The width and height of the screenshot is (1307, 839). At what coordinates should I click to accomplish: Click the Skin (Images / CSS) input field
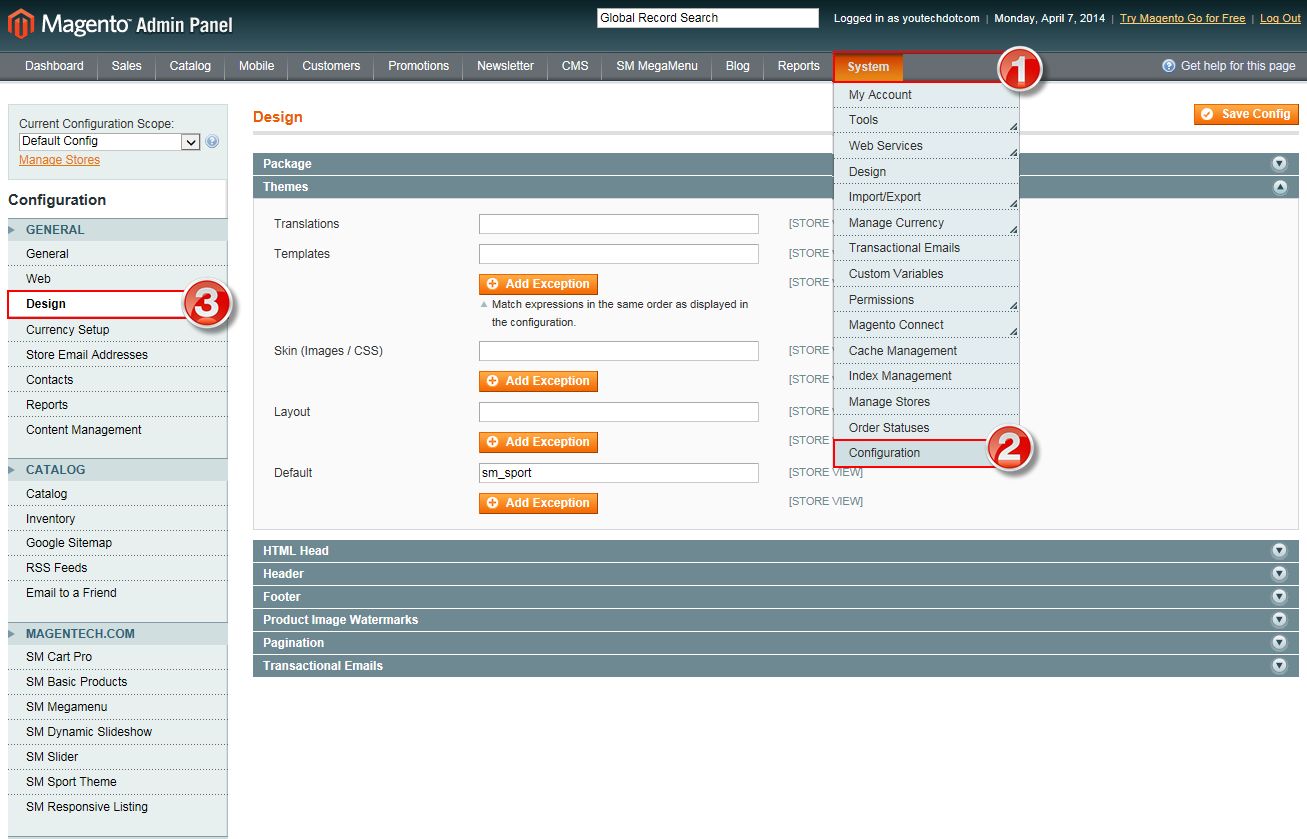619,351
